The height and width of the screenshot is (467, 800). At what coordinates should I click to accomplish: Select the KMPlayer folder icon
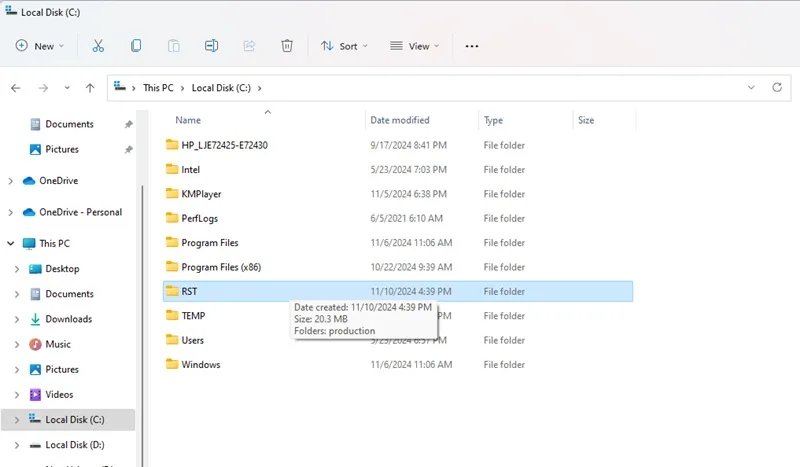coord(172,193)
